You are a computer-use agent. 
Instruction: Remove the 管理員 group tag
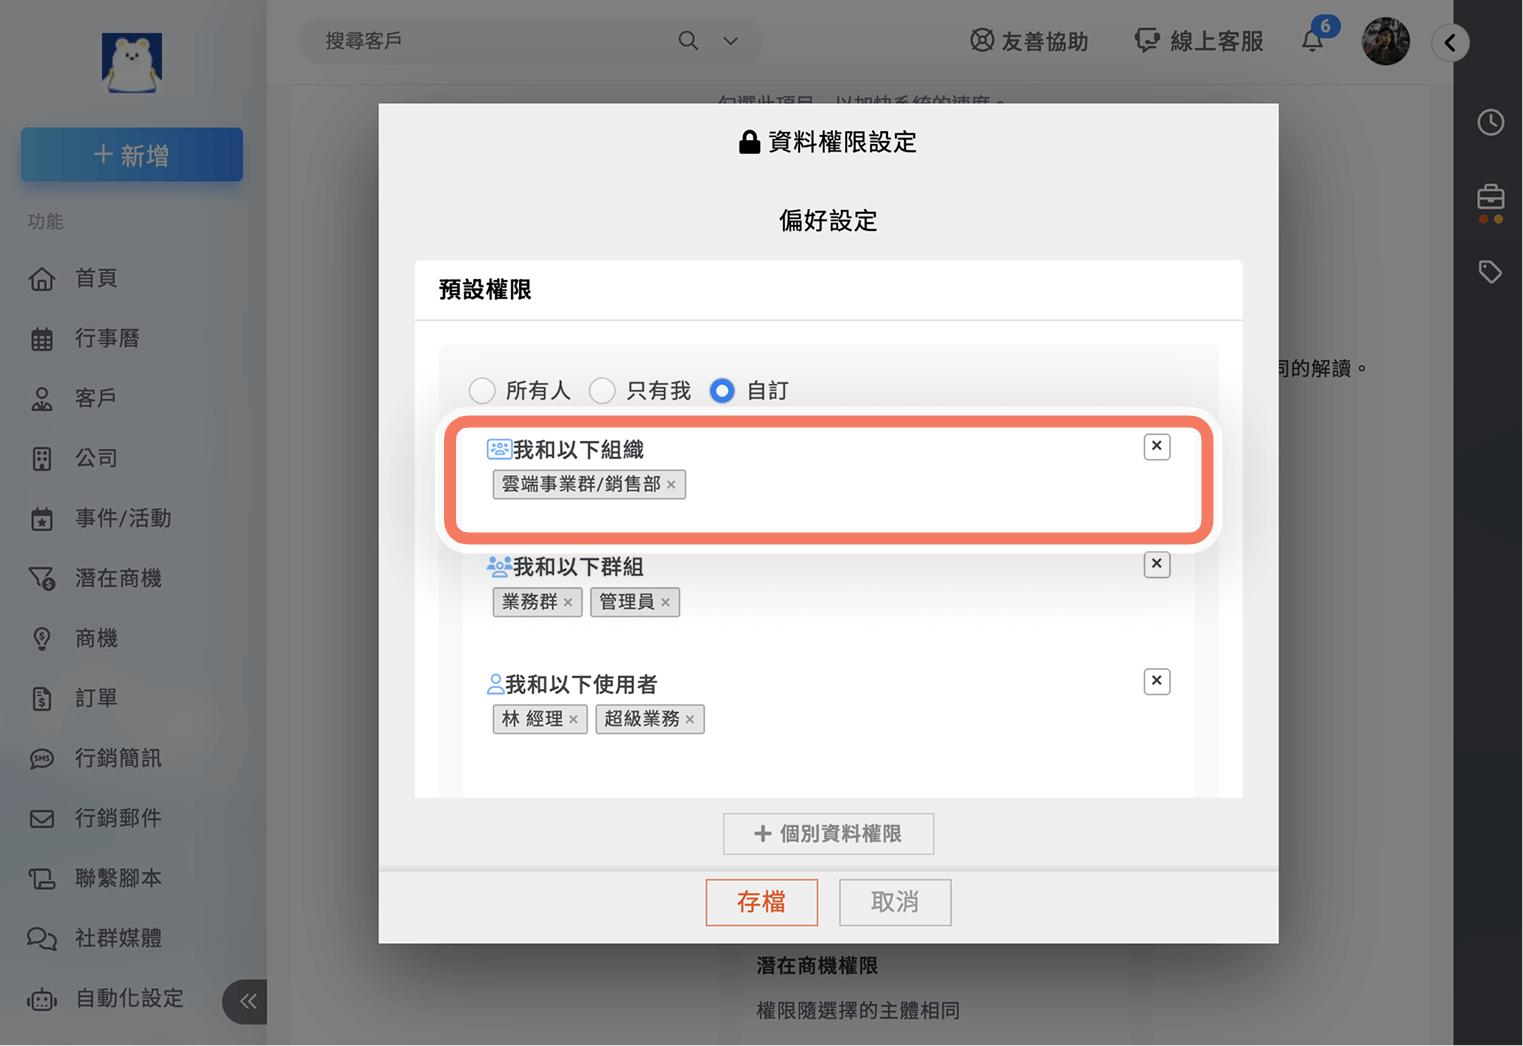[x=666, y=603]
